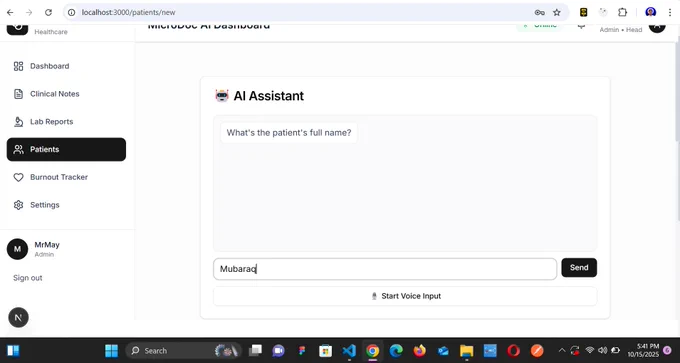Viewport: 680px width, 363px height.
Task: Select the Patients sidebar item
Action: (66, 149)
